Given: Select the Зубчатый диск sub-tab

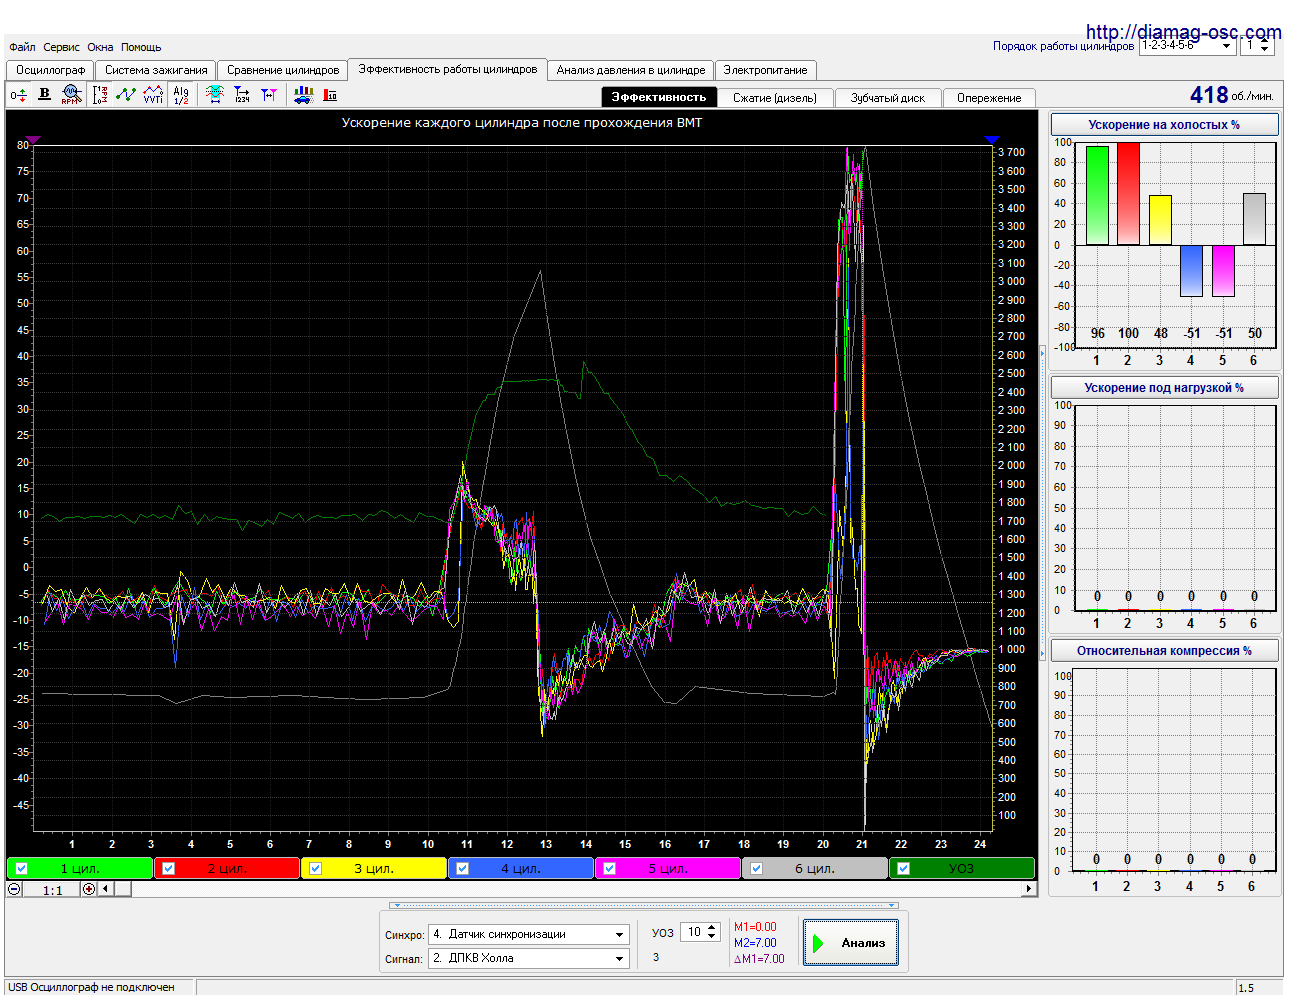Looking at the screenshot, I should 888,98.
